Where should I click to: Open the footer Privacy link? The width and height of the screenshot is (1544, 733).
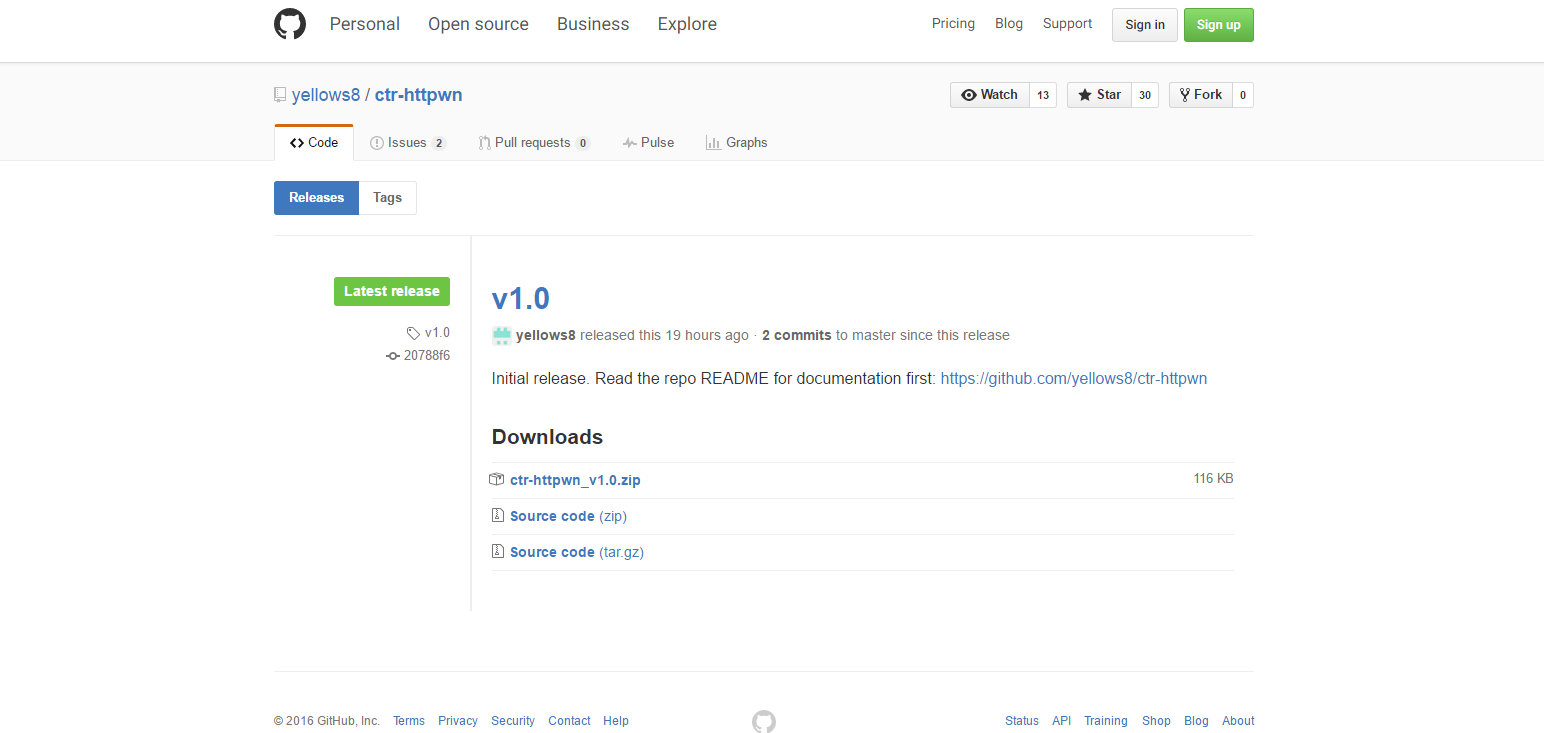[458, 721]
